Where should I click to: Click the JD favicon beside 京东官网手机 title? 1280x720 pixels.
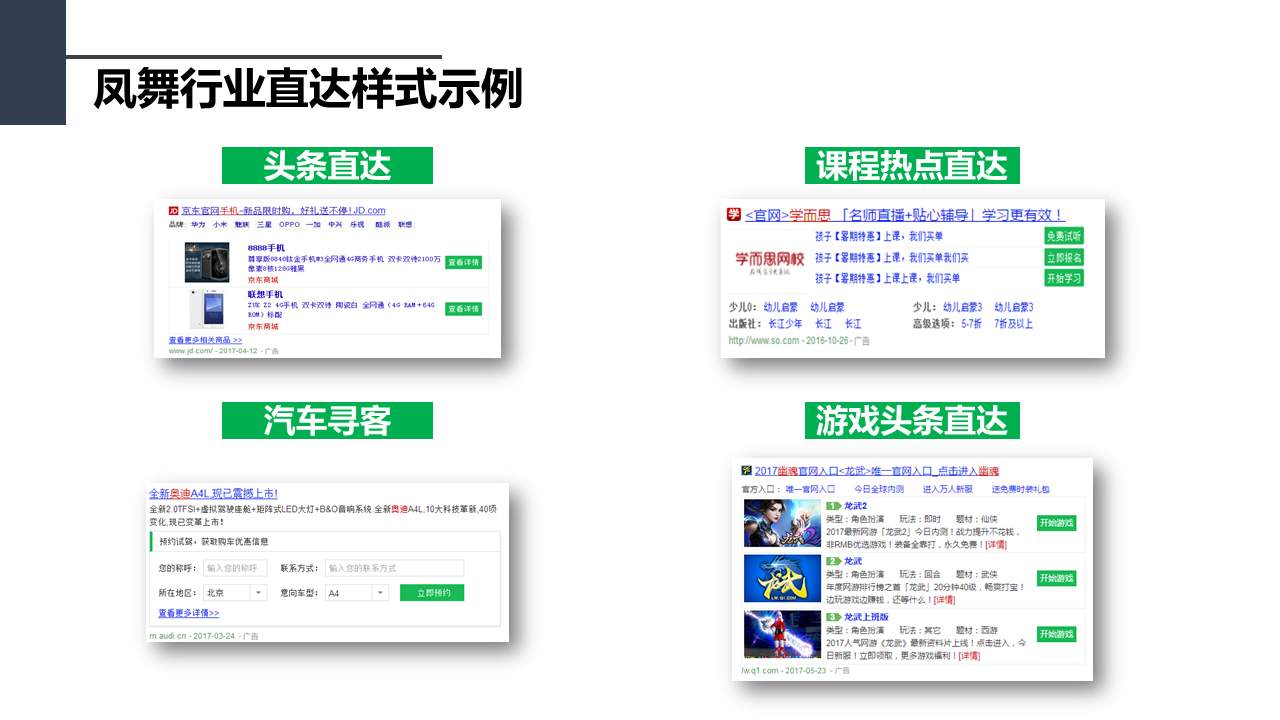point(173,211)
